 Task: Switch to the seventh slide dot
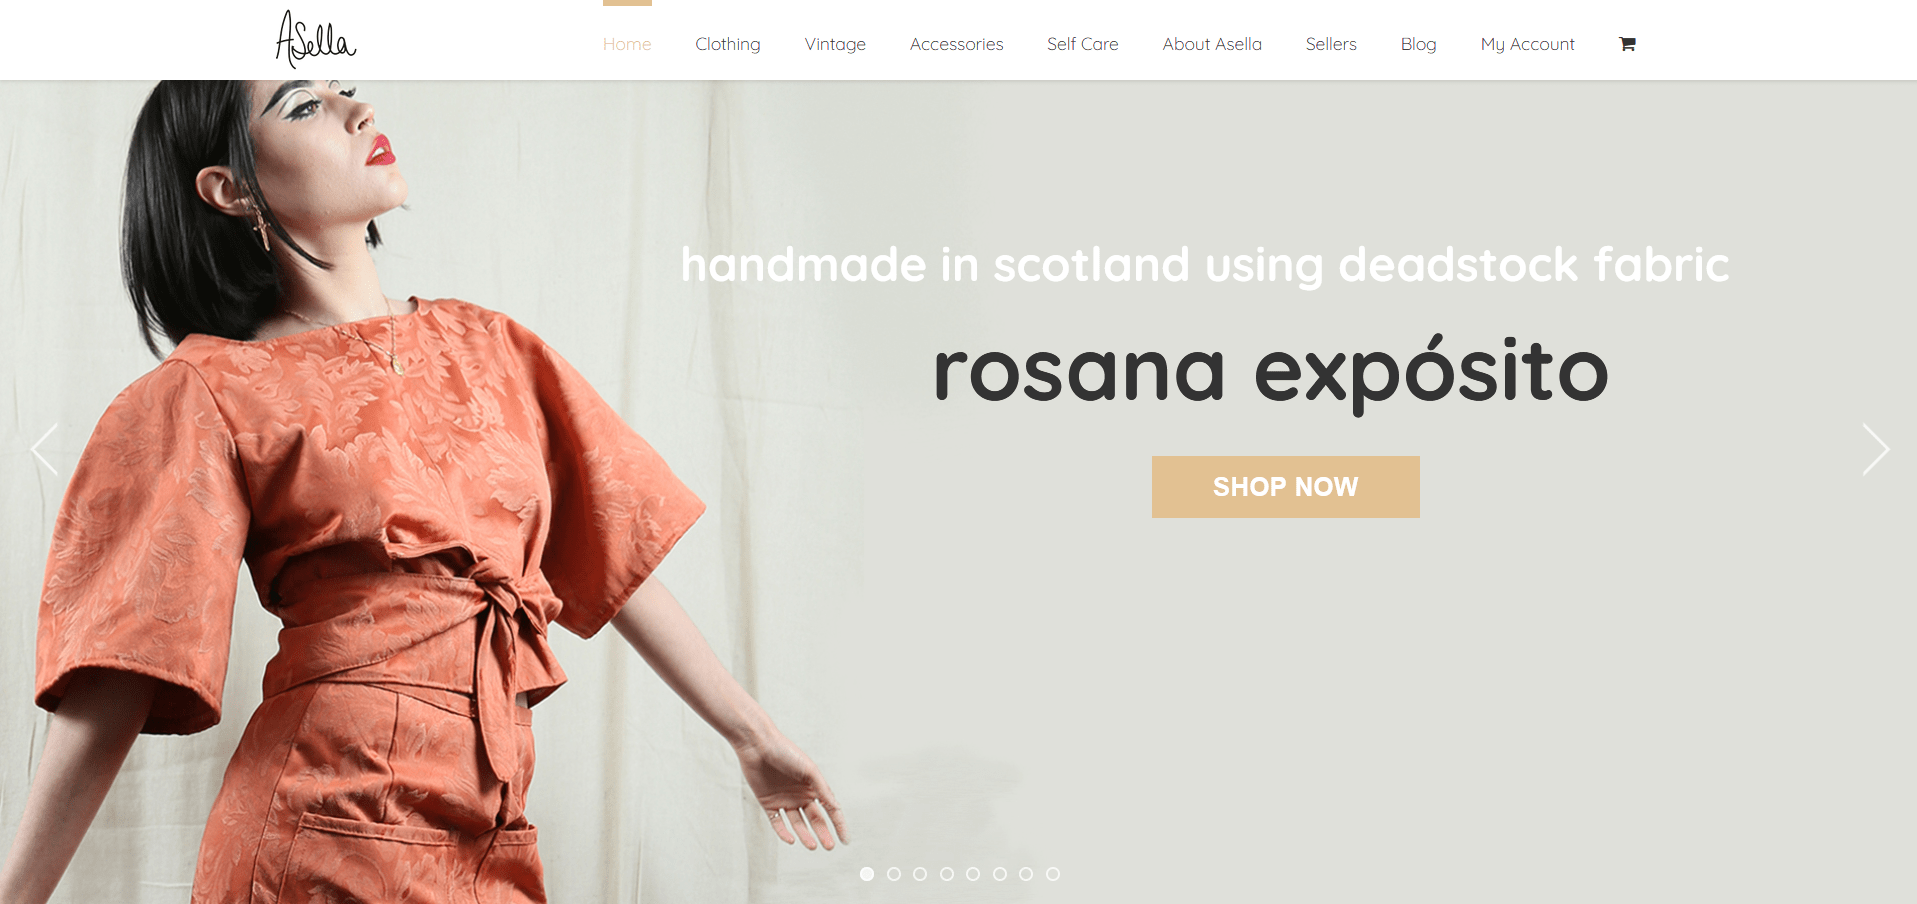click(1026, 874)
